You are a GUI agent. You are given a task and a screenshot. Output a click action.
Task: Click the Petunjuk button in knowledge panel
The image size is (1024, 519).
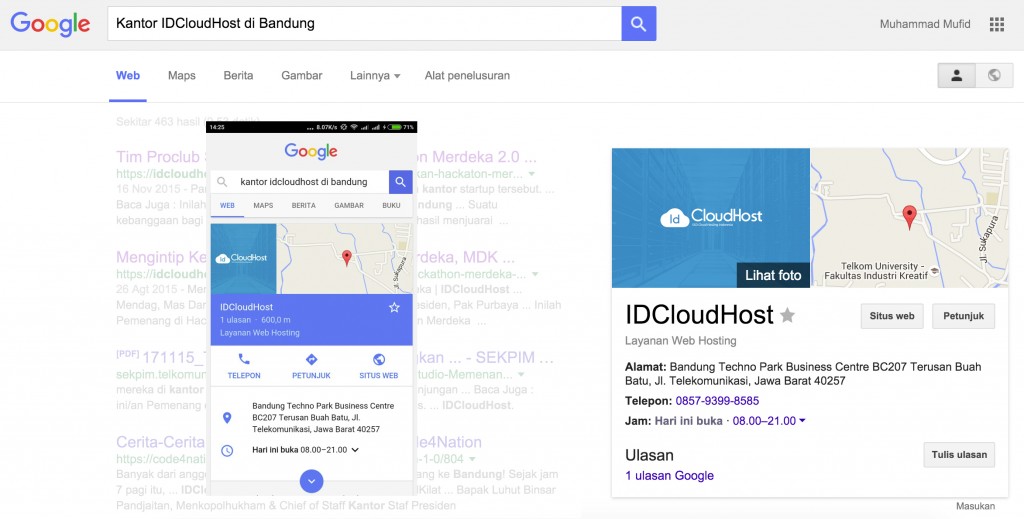pyautogui.click(x=963, y=316)
